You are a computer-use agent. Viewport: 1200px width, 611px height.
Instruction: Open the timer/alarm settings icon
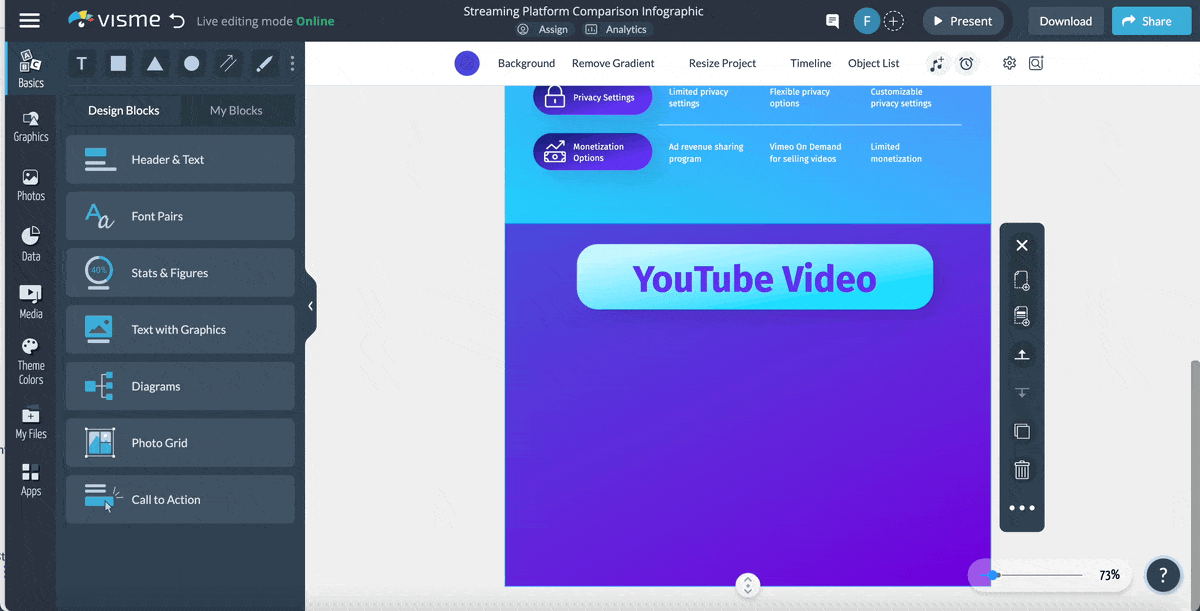pyautogui.click(x=966, y=63)
